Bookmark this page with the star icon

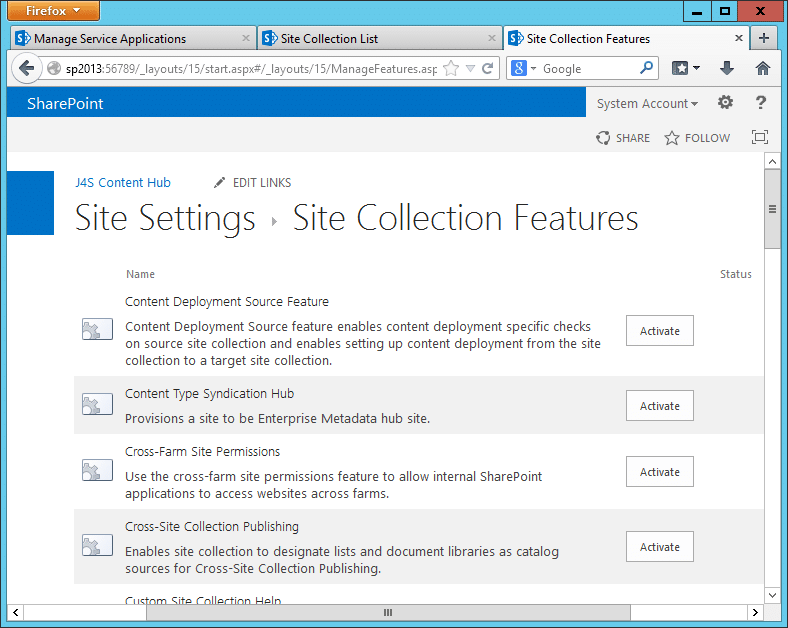pos(451,68)
